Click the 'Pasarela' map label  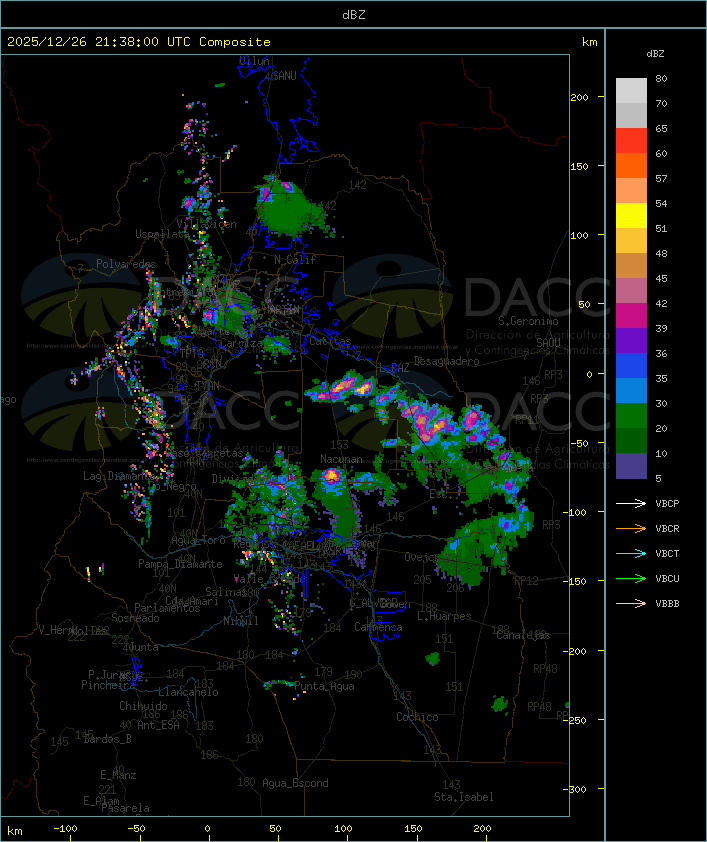125,808
